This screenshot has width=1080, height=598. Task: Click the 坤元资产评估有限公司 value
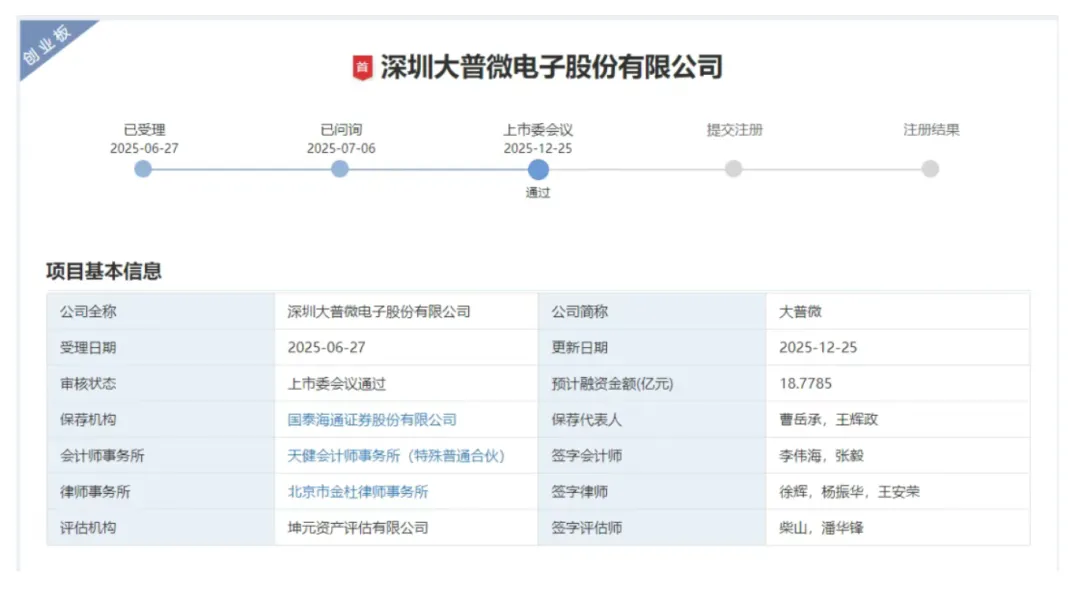tap(357, 528)
